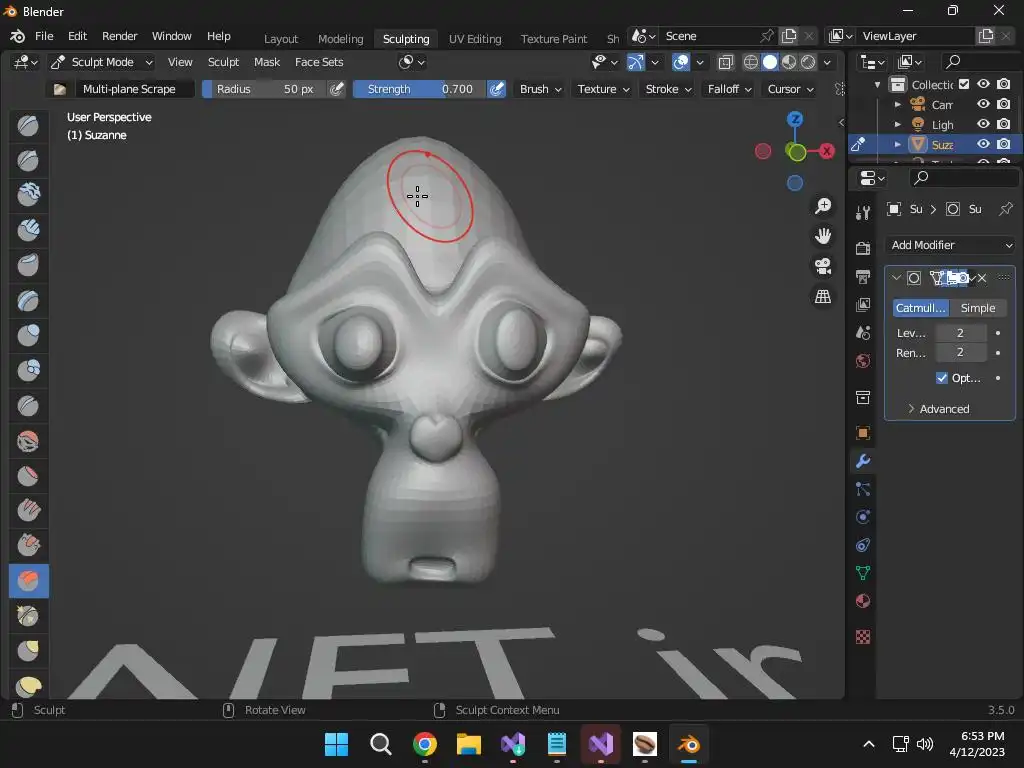Click the blue Z axis gizmo
Image resolution: width=1024 pixels, height=768 pixels.
[x=795, y=119]
